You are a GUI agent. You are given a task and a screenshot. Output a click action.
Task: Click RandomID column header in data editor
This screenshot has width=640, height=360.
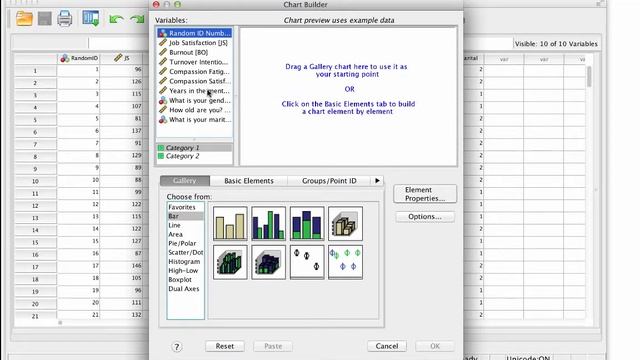pyautogui.click(x=79, y=58)
